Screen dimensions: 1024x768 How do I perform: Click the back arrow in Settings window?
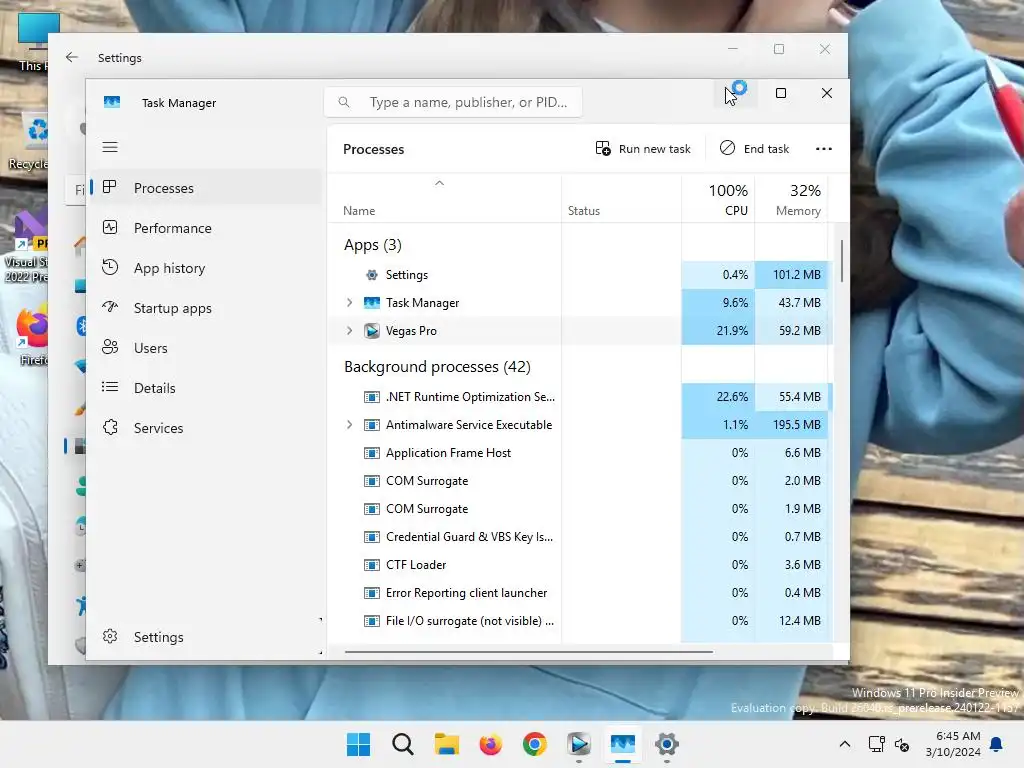coord(72,57)
